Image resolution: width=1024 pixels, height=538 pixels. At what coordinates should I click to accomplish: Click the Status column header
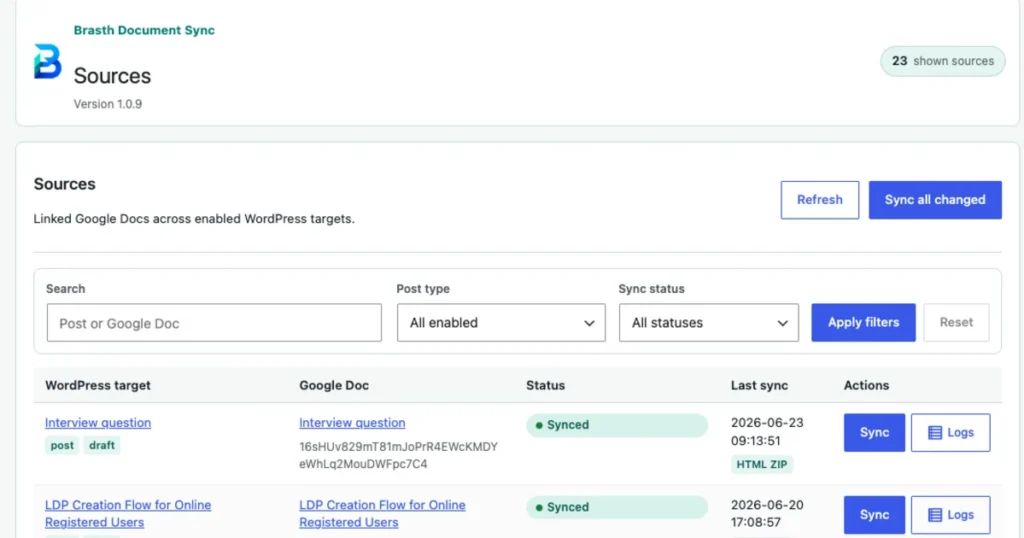click(x=545, y=385)
